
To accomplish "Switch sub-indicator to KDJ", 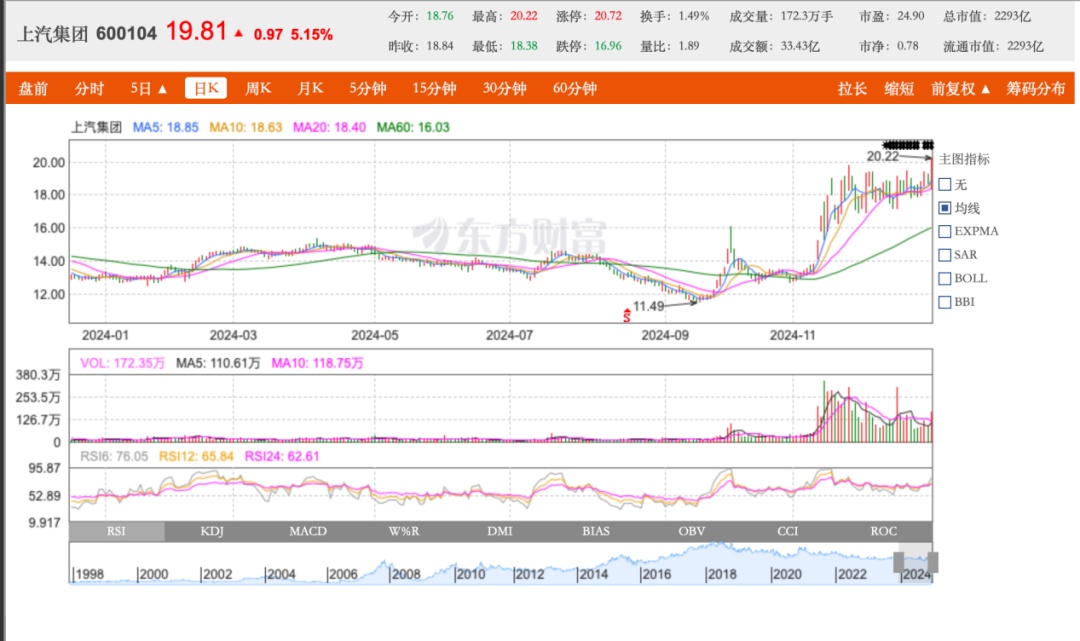I will (x=212, y=531).
